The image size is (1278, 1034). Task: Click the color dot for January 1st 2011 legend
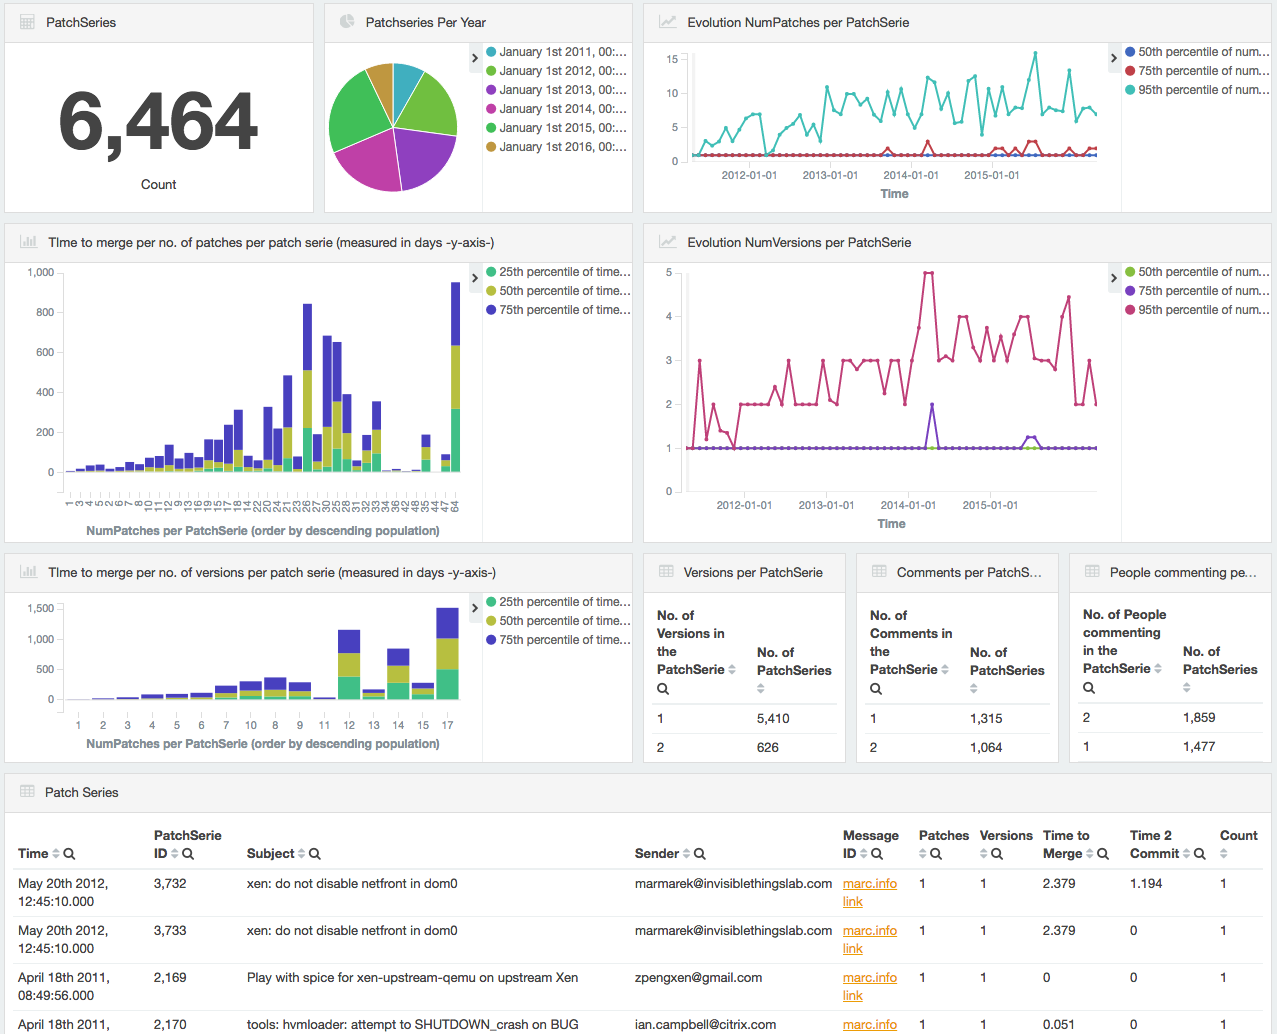coord(491,52)
